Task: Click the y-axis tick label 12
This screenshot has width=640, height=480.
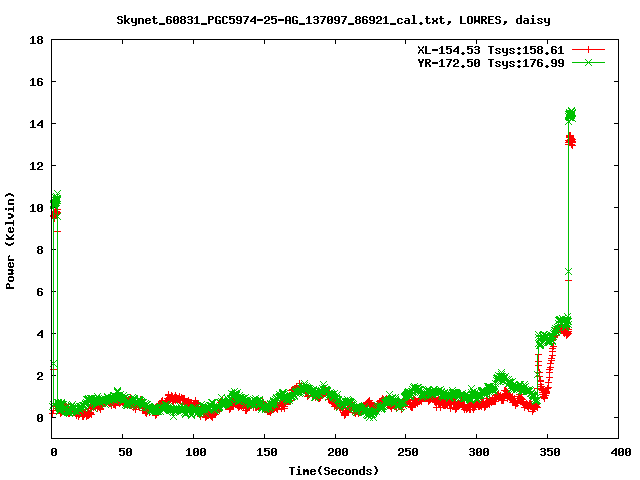Action: click(36, 166)
